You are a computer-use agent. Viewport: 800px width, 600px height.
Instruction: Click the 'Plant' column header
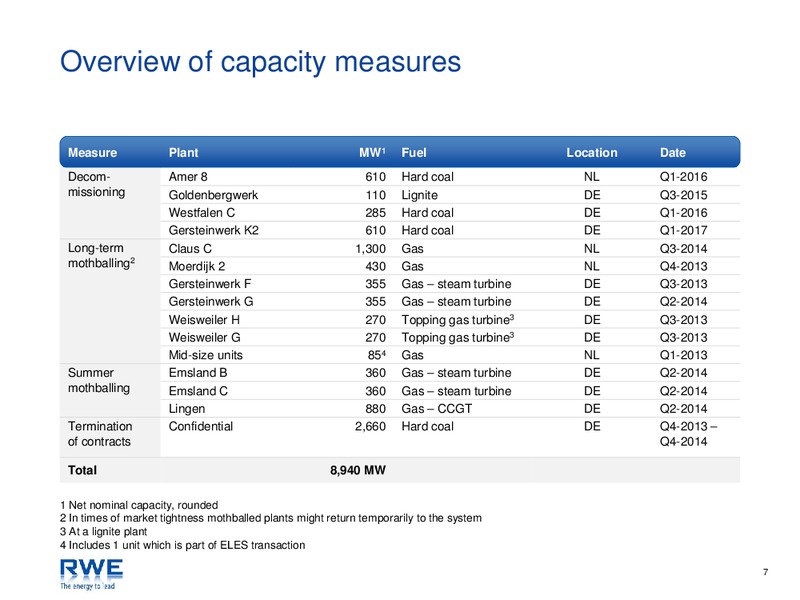pyautogui.click(x=183, y=153)
